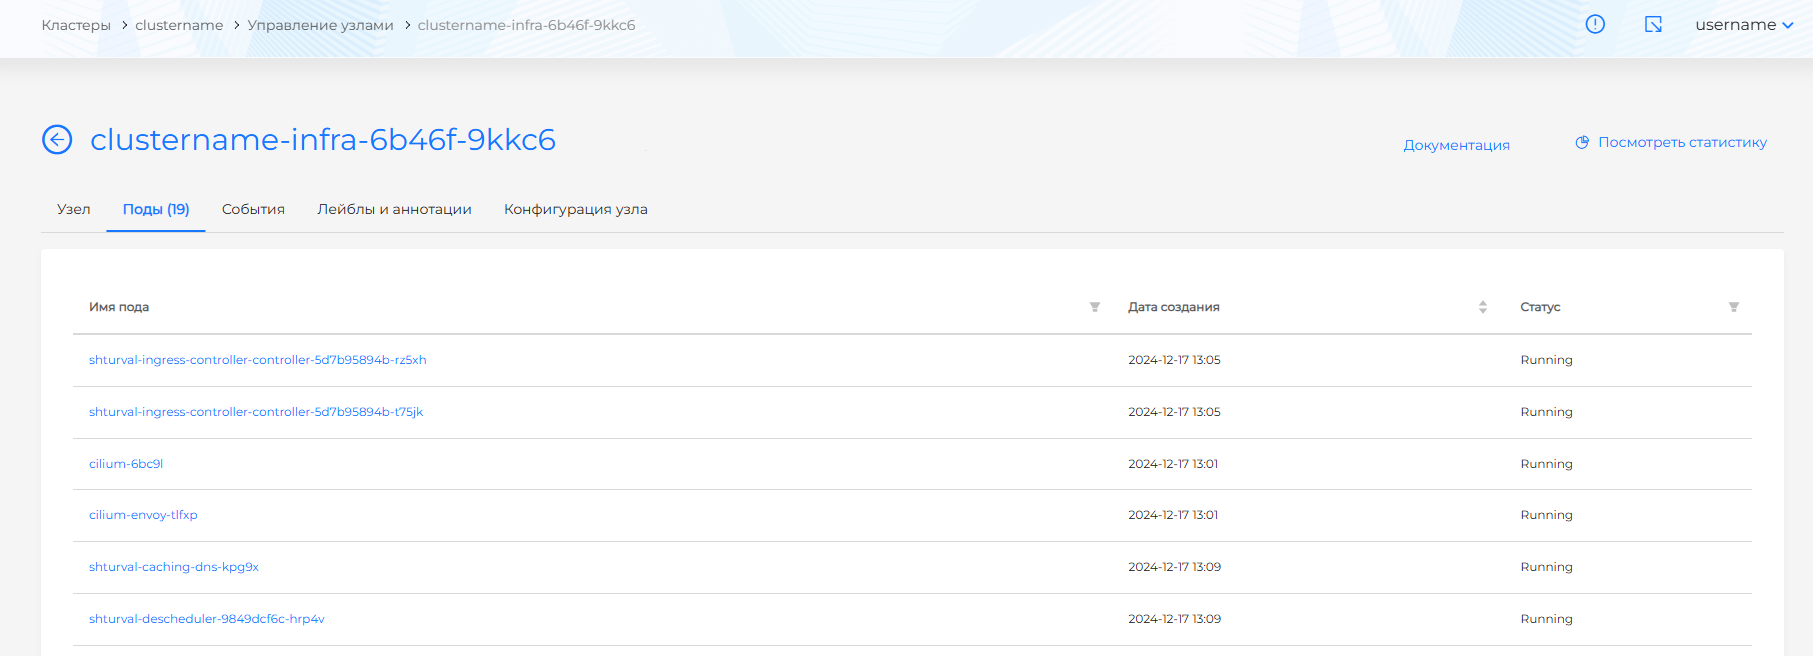Select the Поды (19) tab
The image size is (1813, 656).
tap(156, 209)
